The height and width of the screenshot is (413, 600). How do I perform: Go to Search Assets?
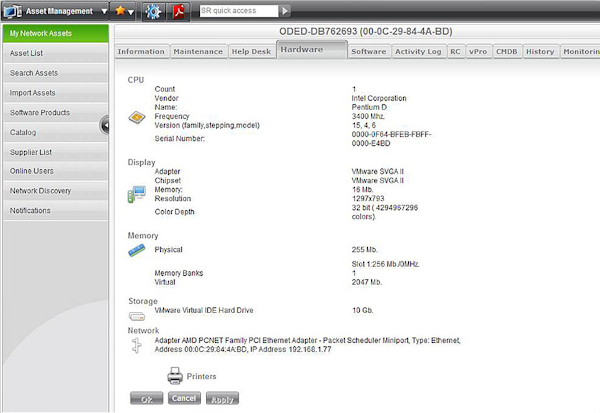tap(55, 73)
